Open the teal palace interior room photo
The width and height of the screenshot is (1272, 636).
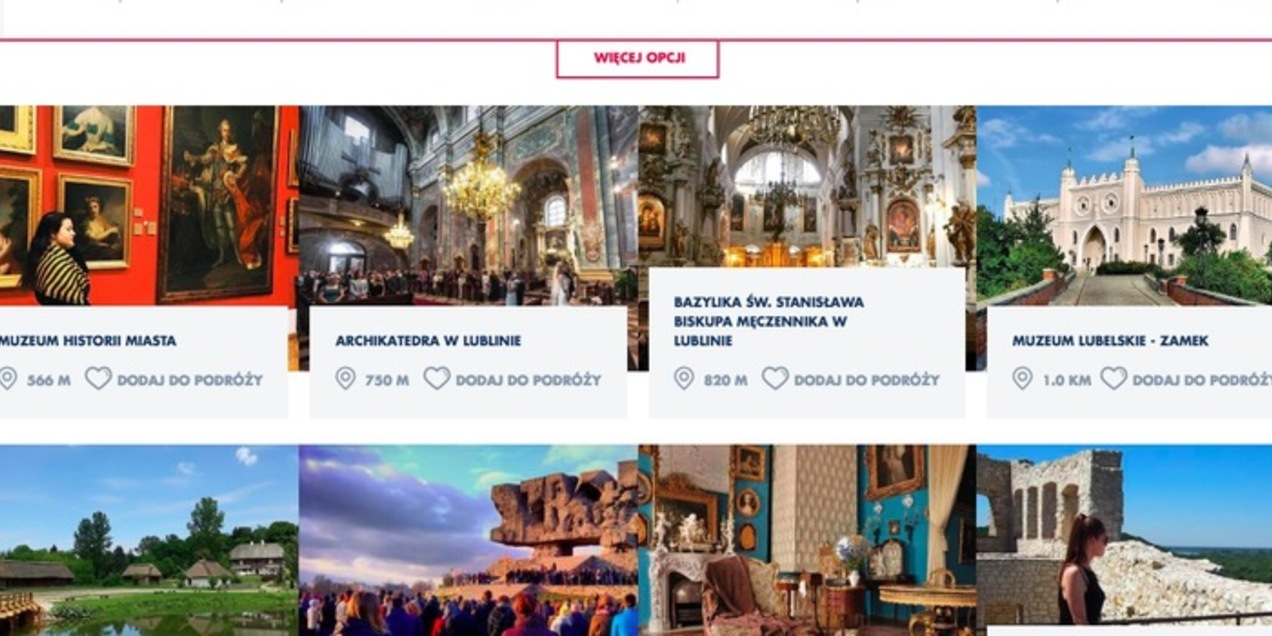(807, 540)
